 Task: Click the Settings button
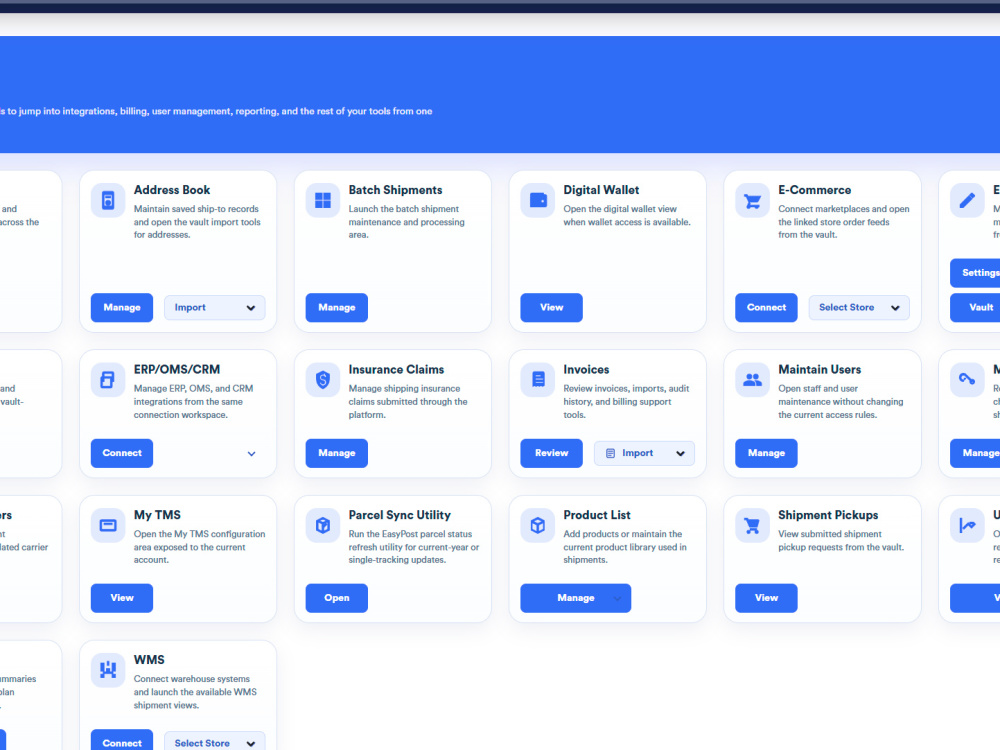click(x=975, y=273)
